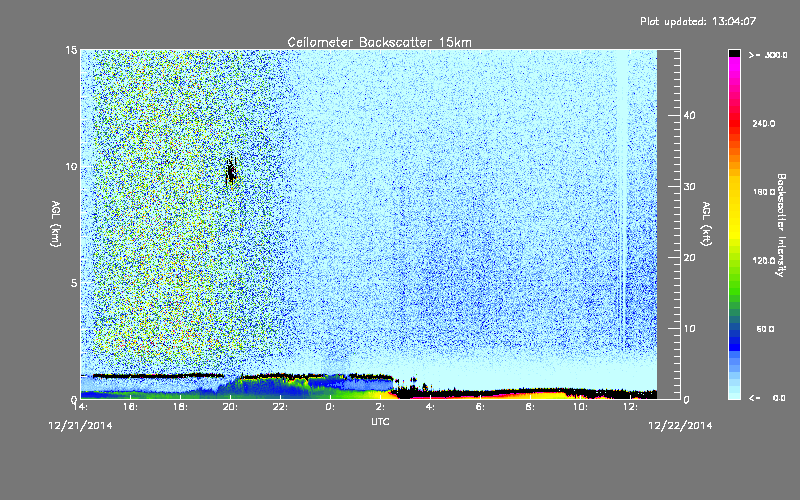800x500 pixels.
Task: Click the vertical light streak near 12:00 UTC
Action: [623, 199]
